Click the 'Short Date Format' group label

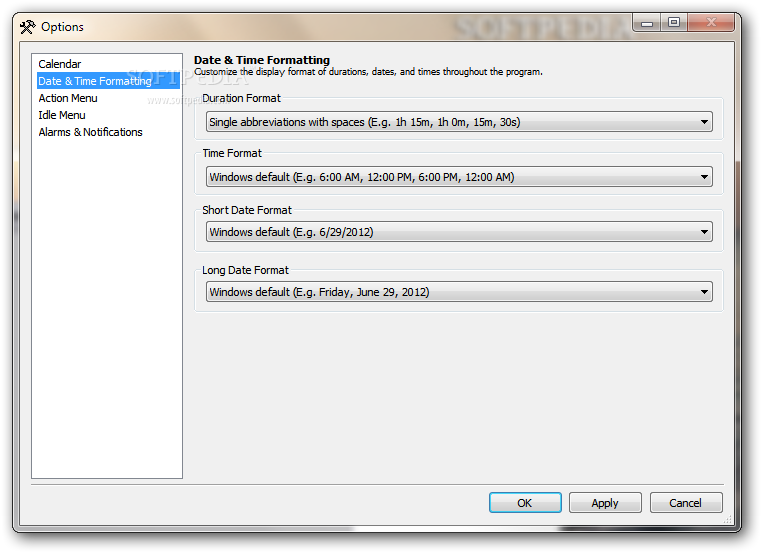pos(247,210)
